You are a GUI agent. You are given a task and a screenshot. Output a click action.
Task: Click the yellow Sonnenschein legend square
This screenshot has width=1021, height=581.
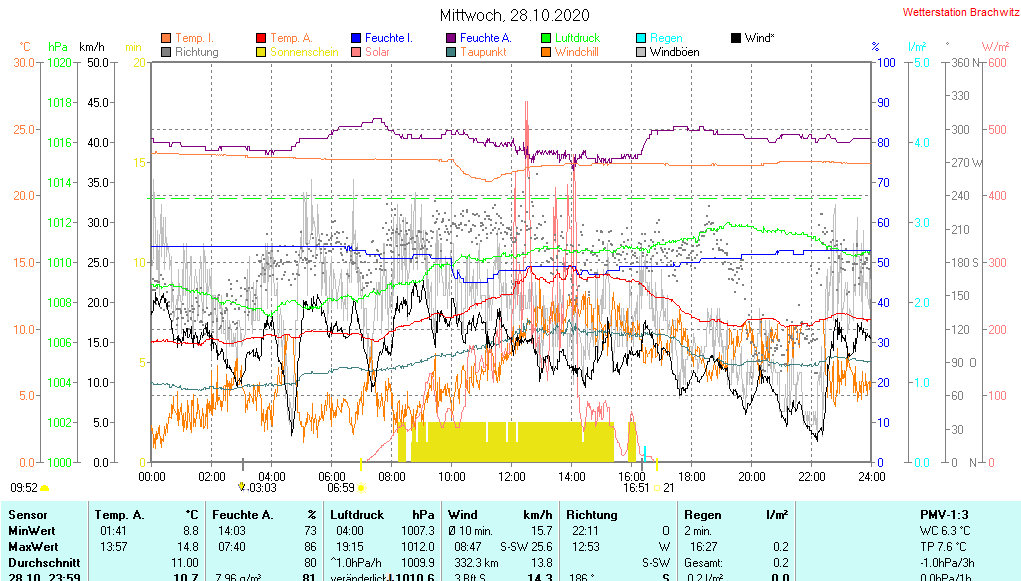262,52
